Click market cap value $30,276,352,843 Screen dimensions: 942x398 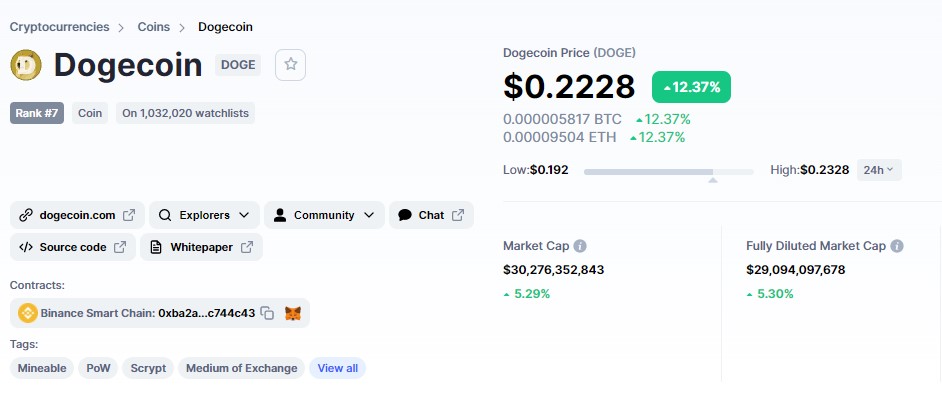(553, 270)
